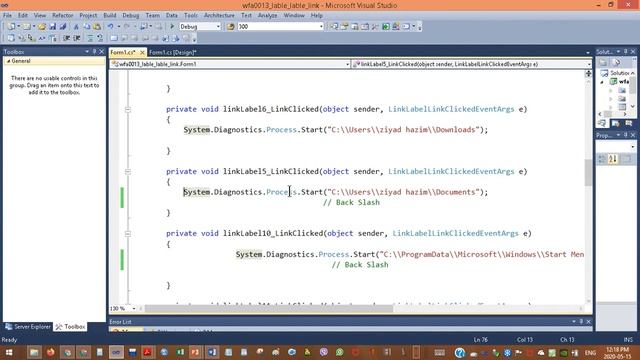
Task: Collapse the wfa project node in Solution Explorer
Action: (x=602, y=82)
